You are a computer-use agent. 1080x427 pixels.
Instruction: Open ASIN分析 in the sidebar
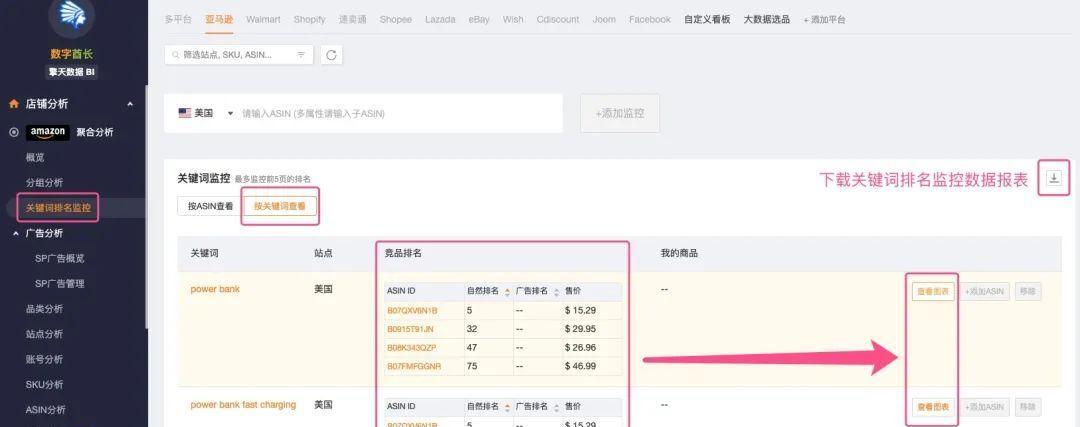[x=45, y=410]
